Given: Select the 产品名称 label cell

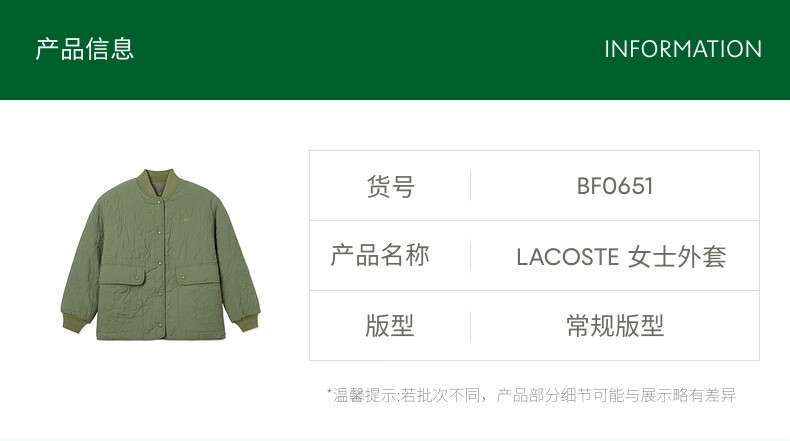Looking at the screenshot, I should click(390, 256).
